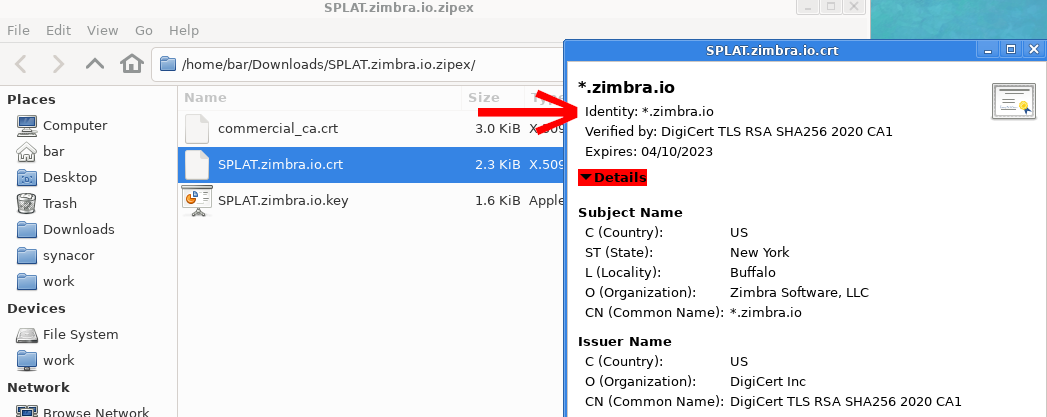
Task: Select the SPLAT.zimbra.io.key file name
Action: point(283,200)
